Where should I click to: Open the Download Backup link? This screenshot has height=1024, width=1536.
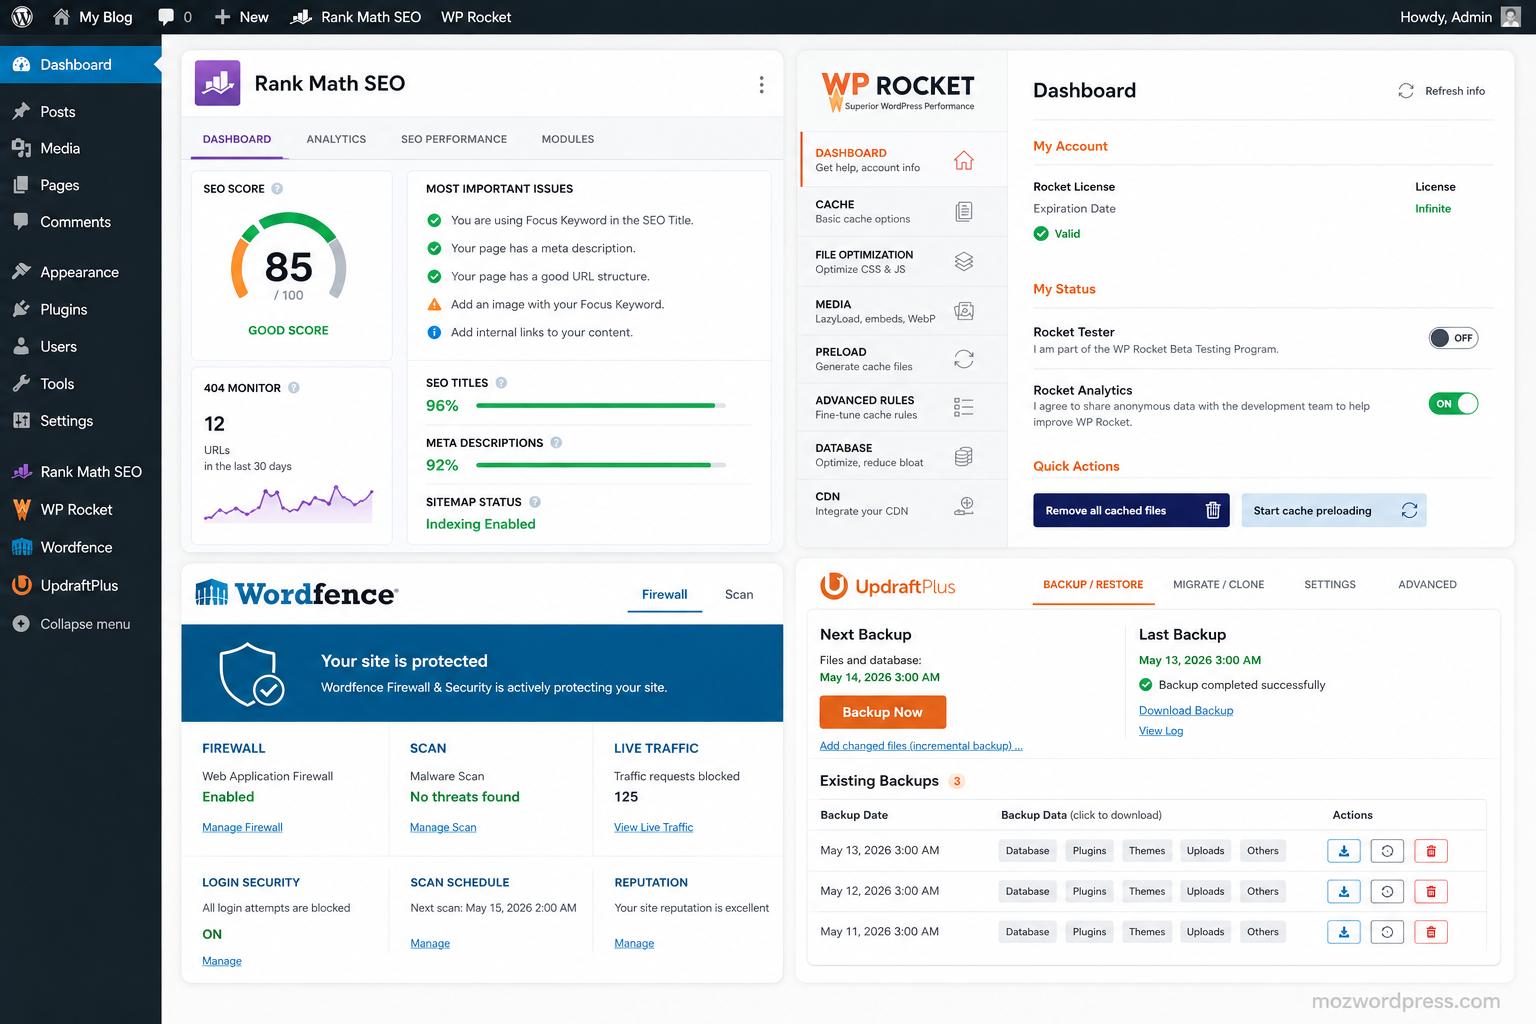pos(1186,711)
